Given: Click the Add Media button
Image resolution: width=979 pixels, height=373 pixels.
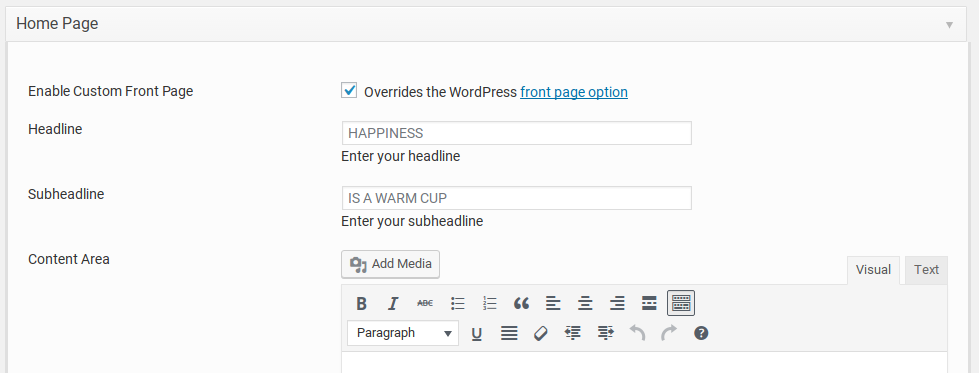Looking at the screenshot, I should point(390,264).
